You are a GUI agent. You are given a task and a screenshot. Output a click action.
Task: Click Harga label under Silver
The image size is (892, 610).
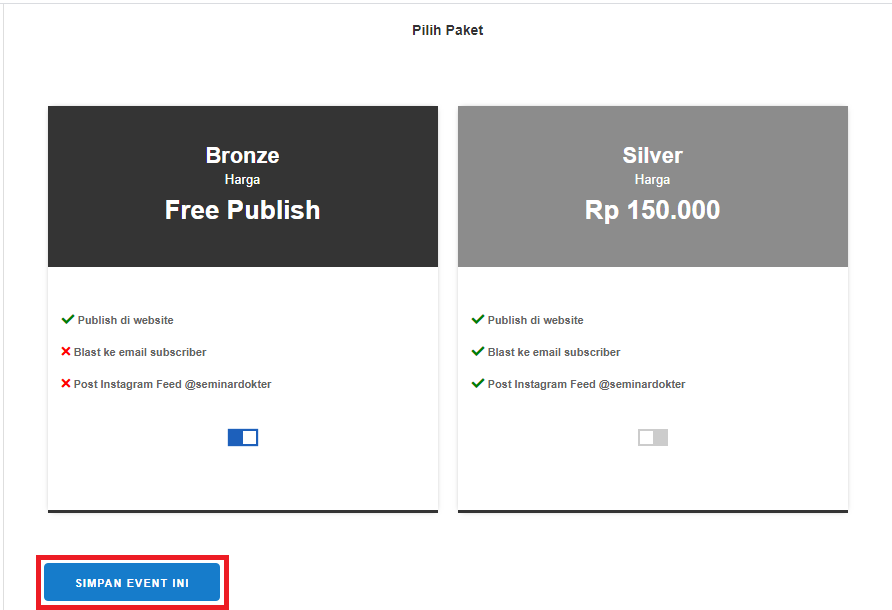pyautogui.click(x=653, y=180)
